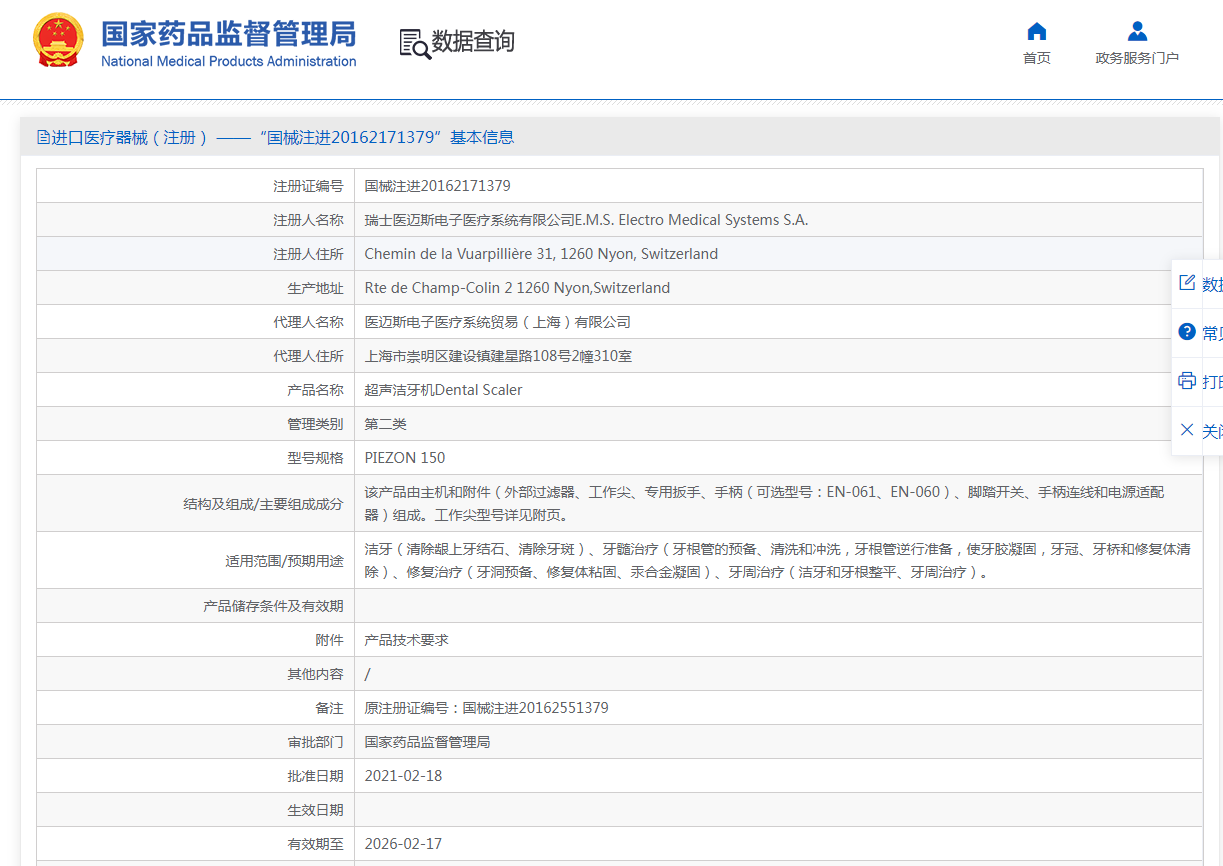Click the 批准日期 row label
This screenshot has width=1223, height=866.
coord(315,776)
